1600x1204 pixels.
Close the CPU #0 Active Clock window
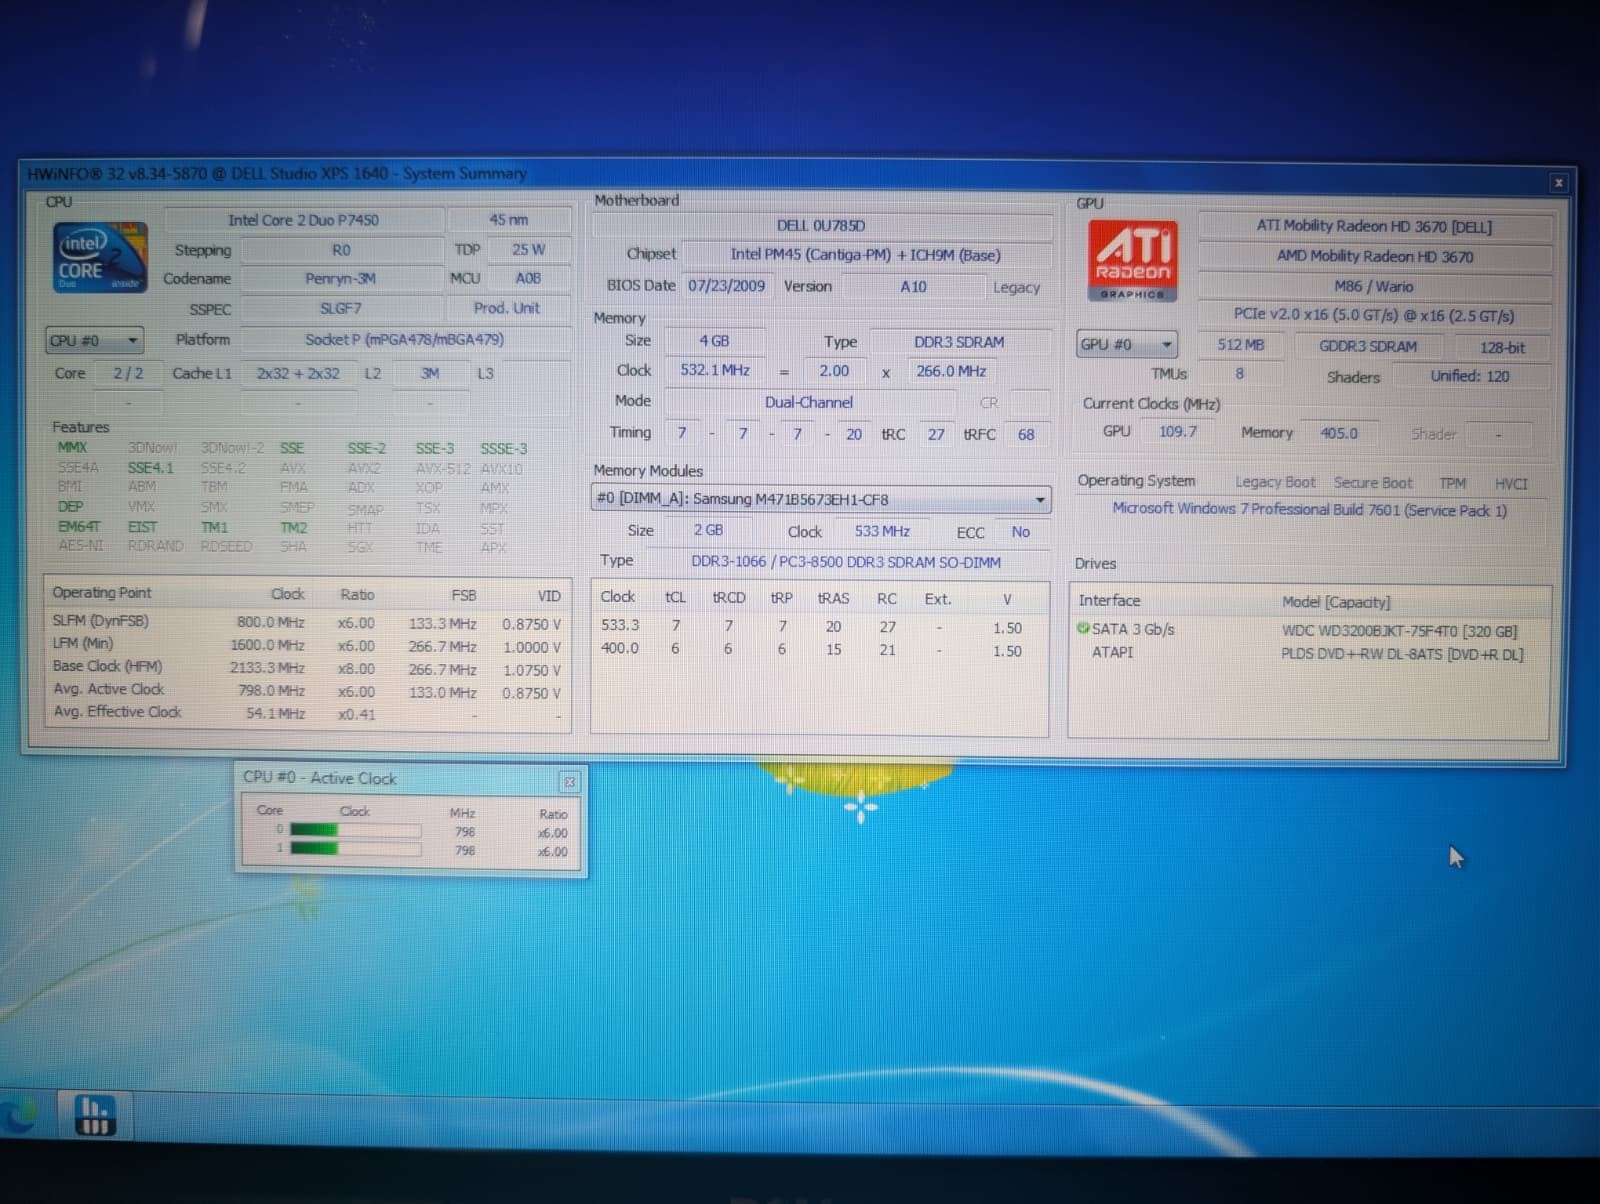point(568,781)
